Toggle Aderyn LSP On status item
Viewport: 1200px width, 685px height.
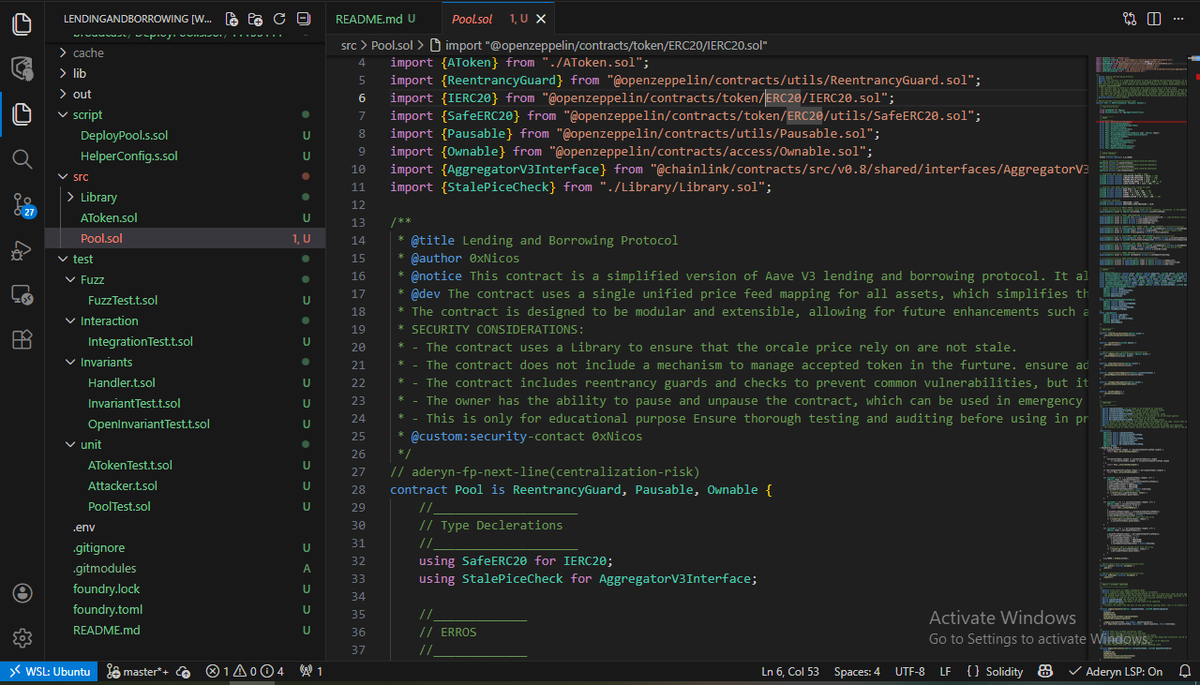click(x=1115, y=672)
